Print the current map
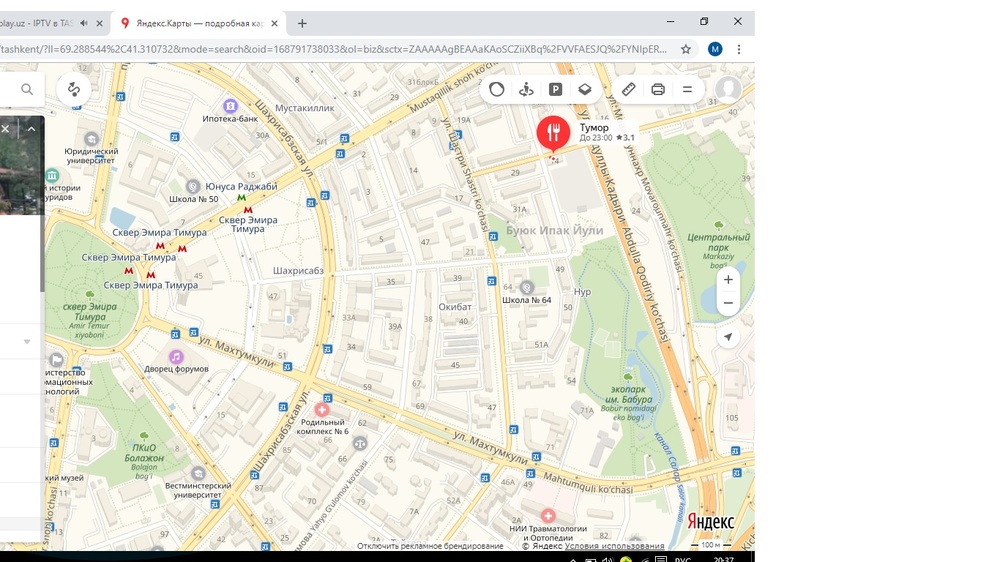The height and width of the screenshot is (562, 1000). pos(658,89)
